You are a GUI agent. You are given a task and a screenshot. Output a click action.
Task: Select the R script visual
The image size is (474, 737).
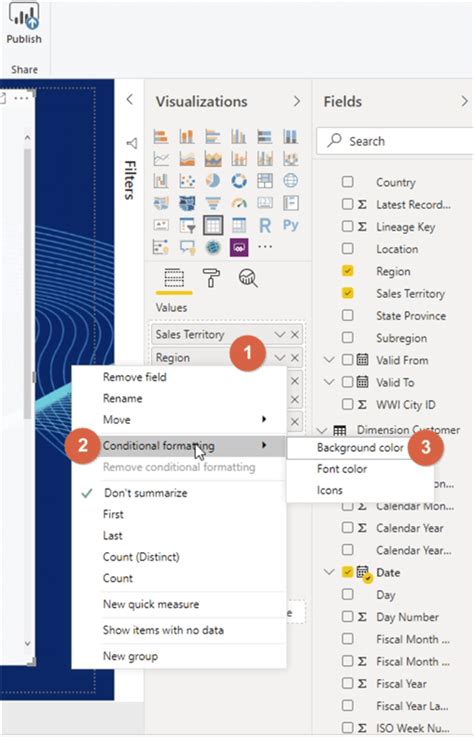click(x=265, y=226)
